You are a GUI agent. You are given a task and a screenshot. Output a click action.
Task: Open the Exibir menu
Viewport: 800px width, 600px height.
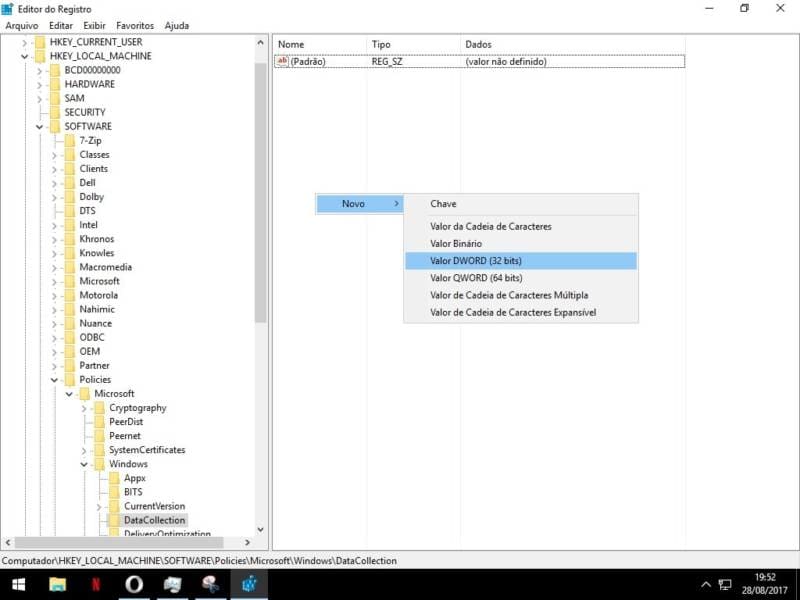[94, 26]
